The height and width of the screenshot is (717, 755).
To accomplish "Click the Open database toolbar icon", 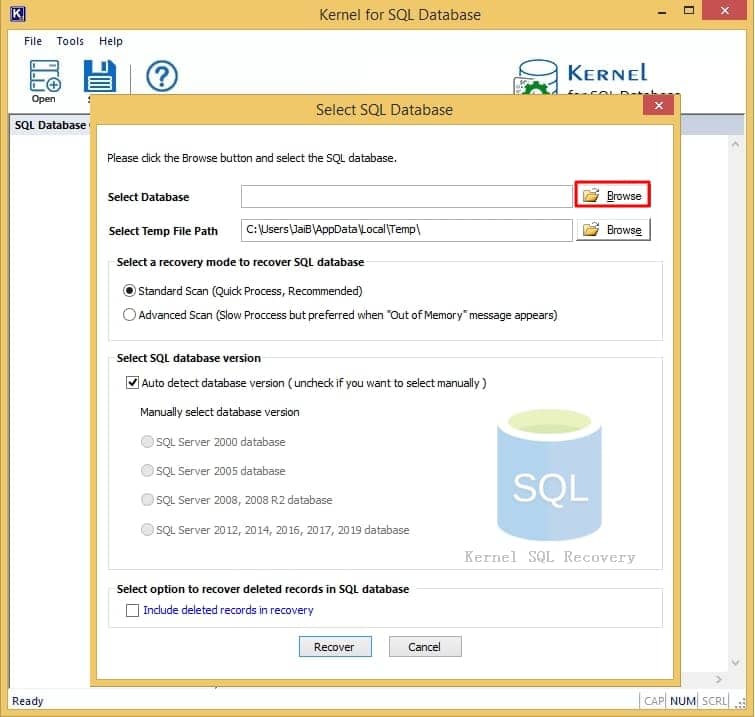I will [x=44, y=80].
